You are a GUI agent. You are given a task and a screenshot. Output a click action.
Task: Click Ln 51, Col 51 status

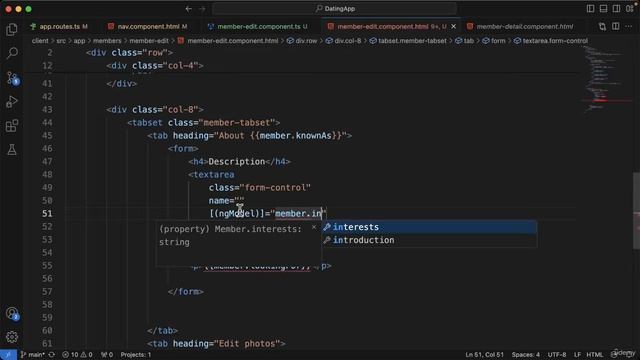(x=484, y=355)
